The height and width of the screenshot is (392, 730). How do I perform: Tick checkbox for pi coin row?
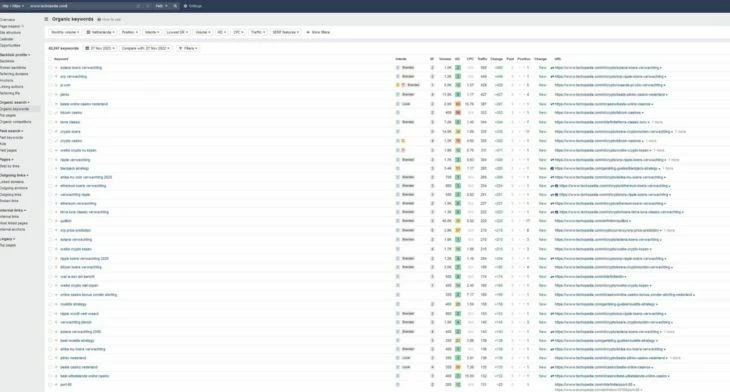pyautogui.click(x=50, y=85)
